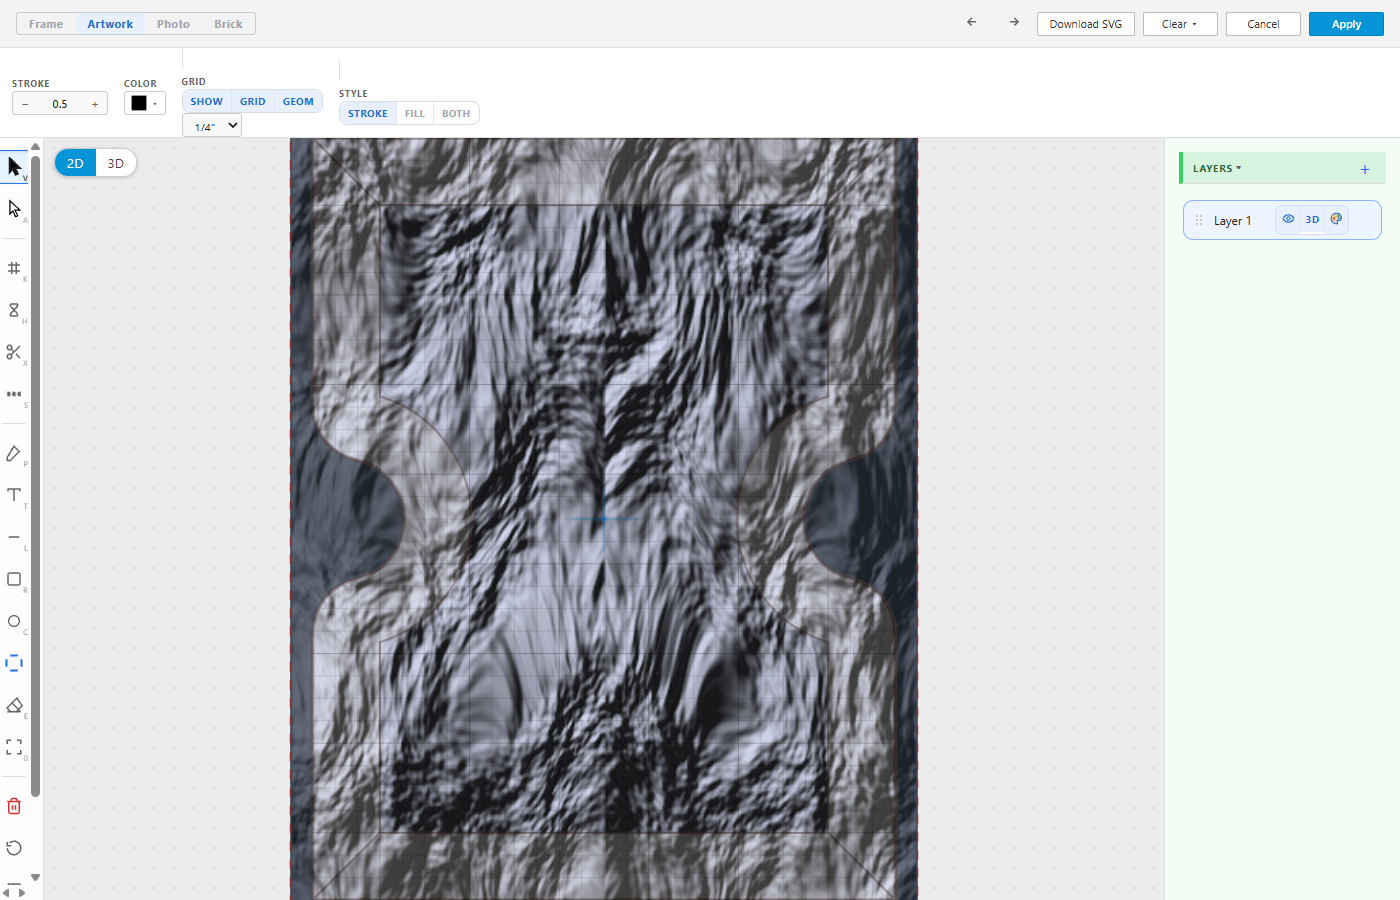Toggle 3D mode for Layer 1
This screenshot has height=900, width=1400.
[x=1312, y=219]
